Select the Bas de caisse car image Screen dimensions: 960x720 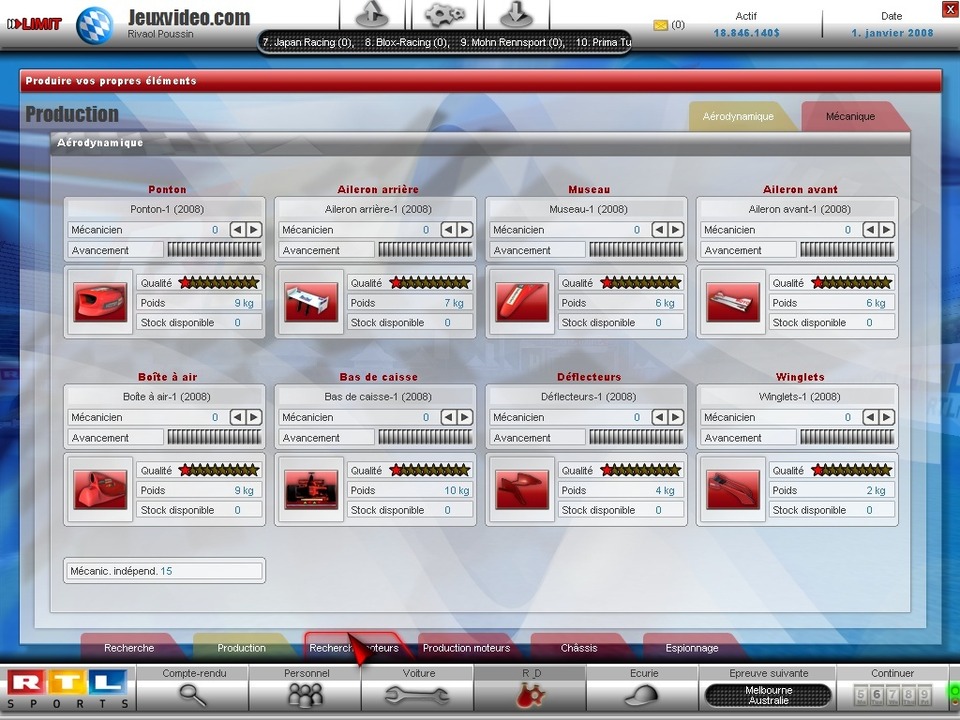pyautogui.click(x=311, y=490)
